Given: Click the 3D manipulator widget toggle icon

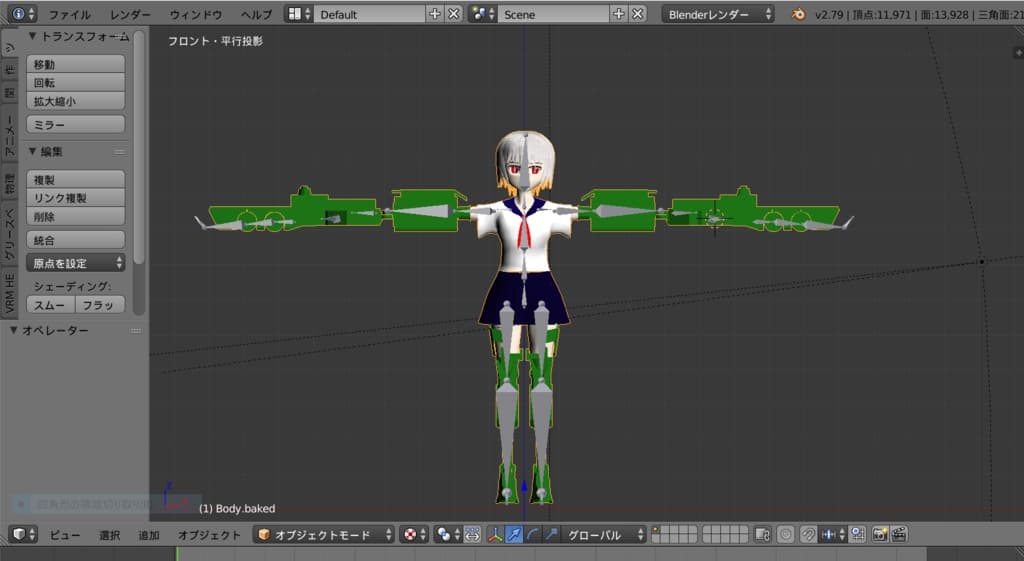Looking at the screenshot, I should (494, 535).
